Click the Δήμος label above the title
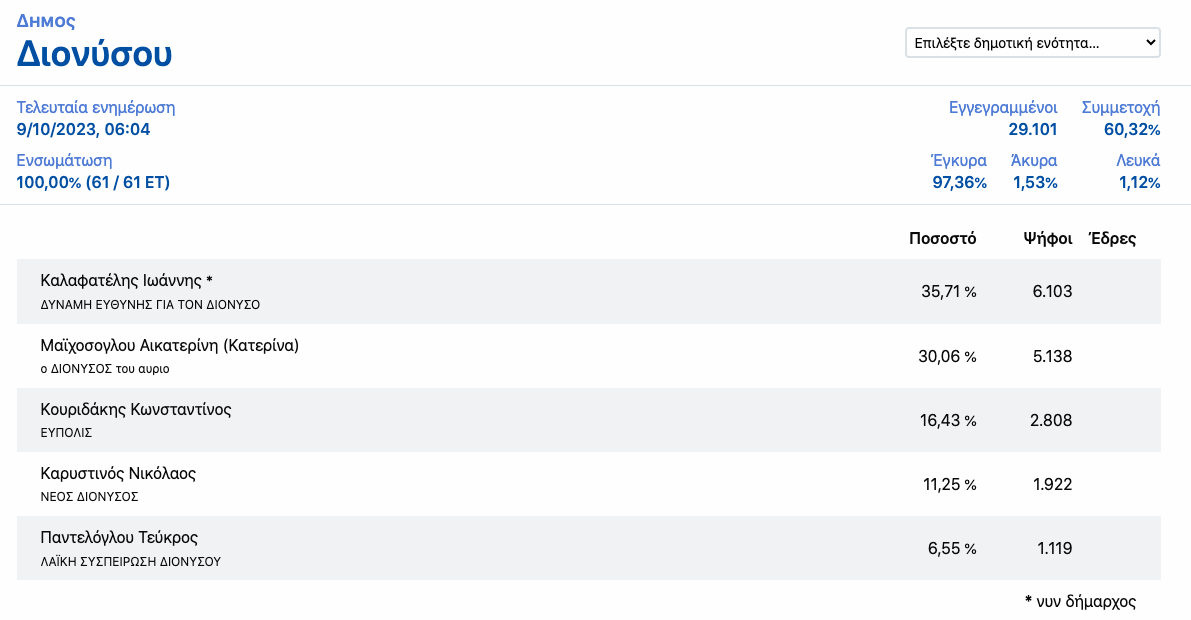The height and width of the screenshot is (620, 1191). pyautogui.click(x=46, y=21)
